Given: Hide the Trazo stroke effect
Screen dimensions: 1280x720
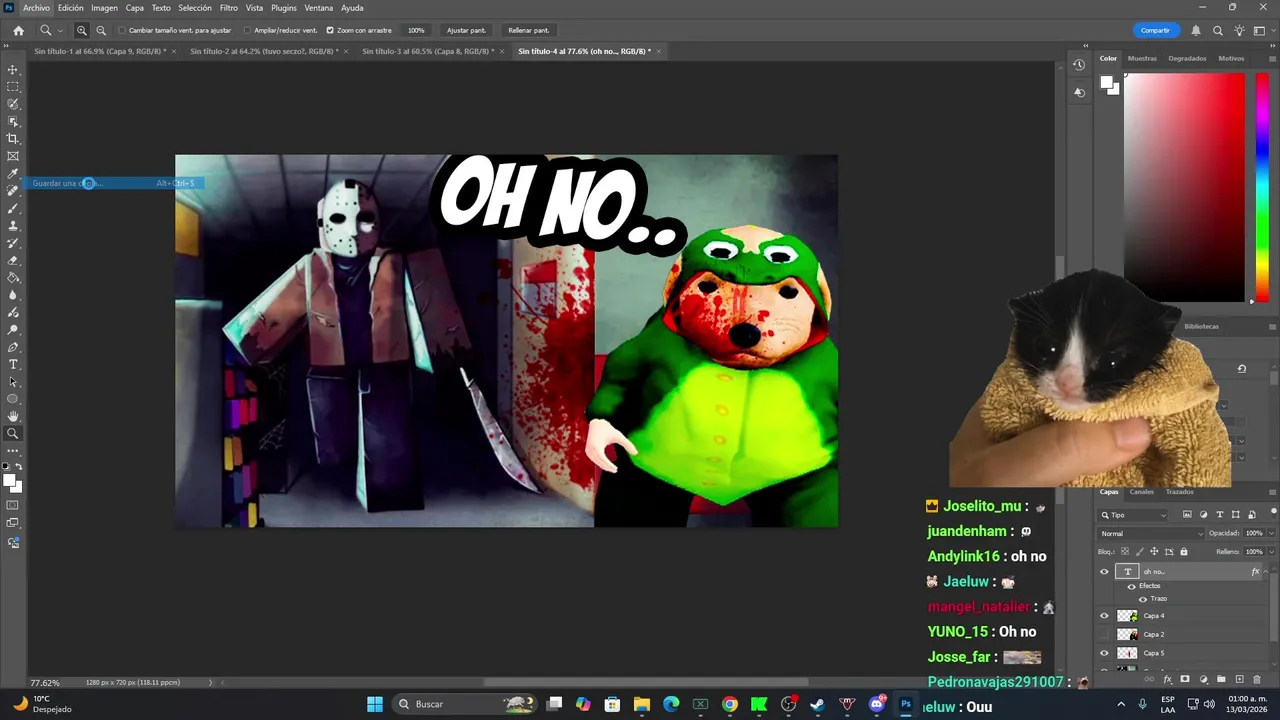Looking at the screenshot, I should point(1143,599).
